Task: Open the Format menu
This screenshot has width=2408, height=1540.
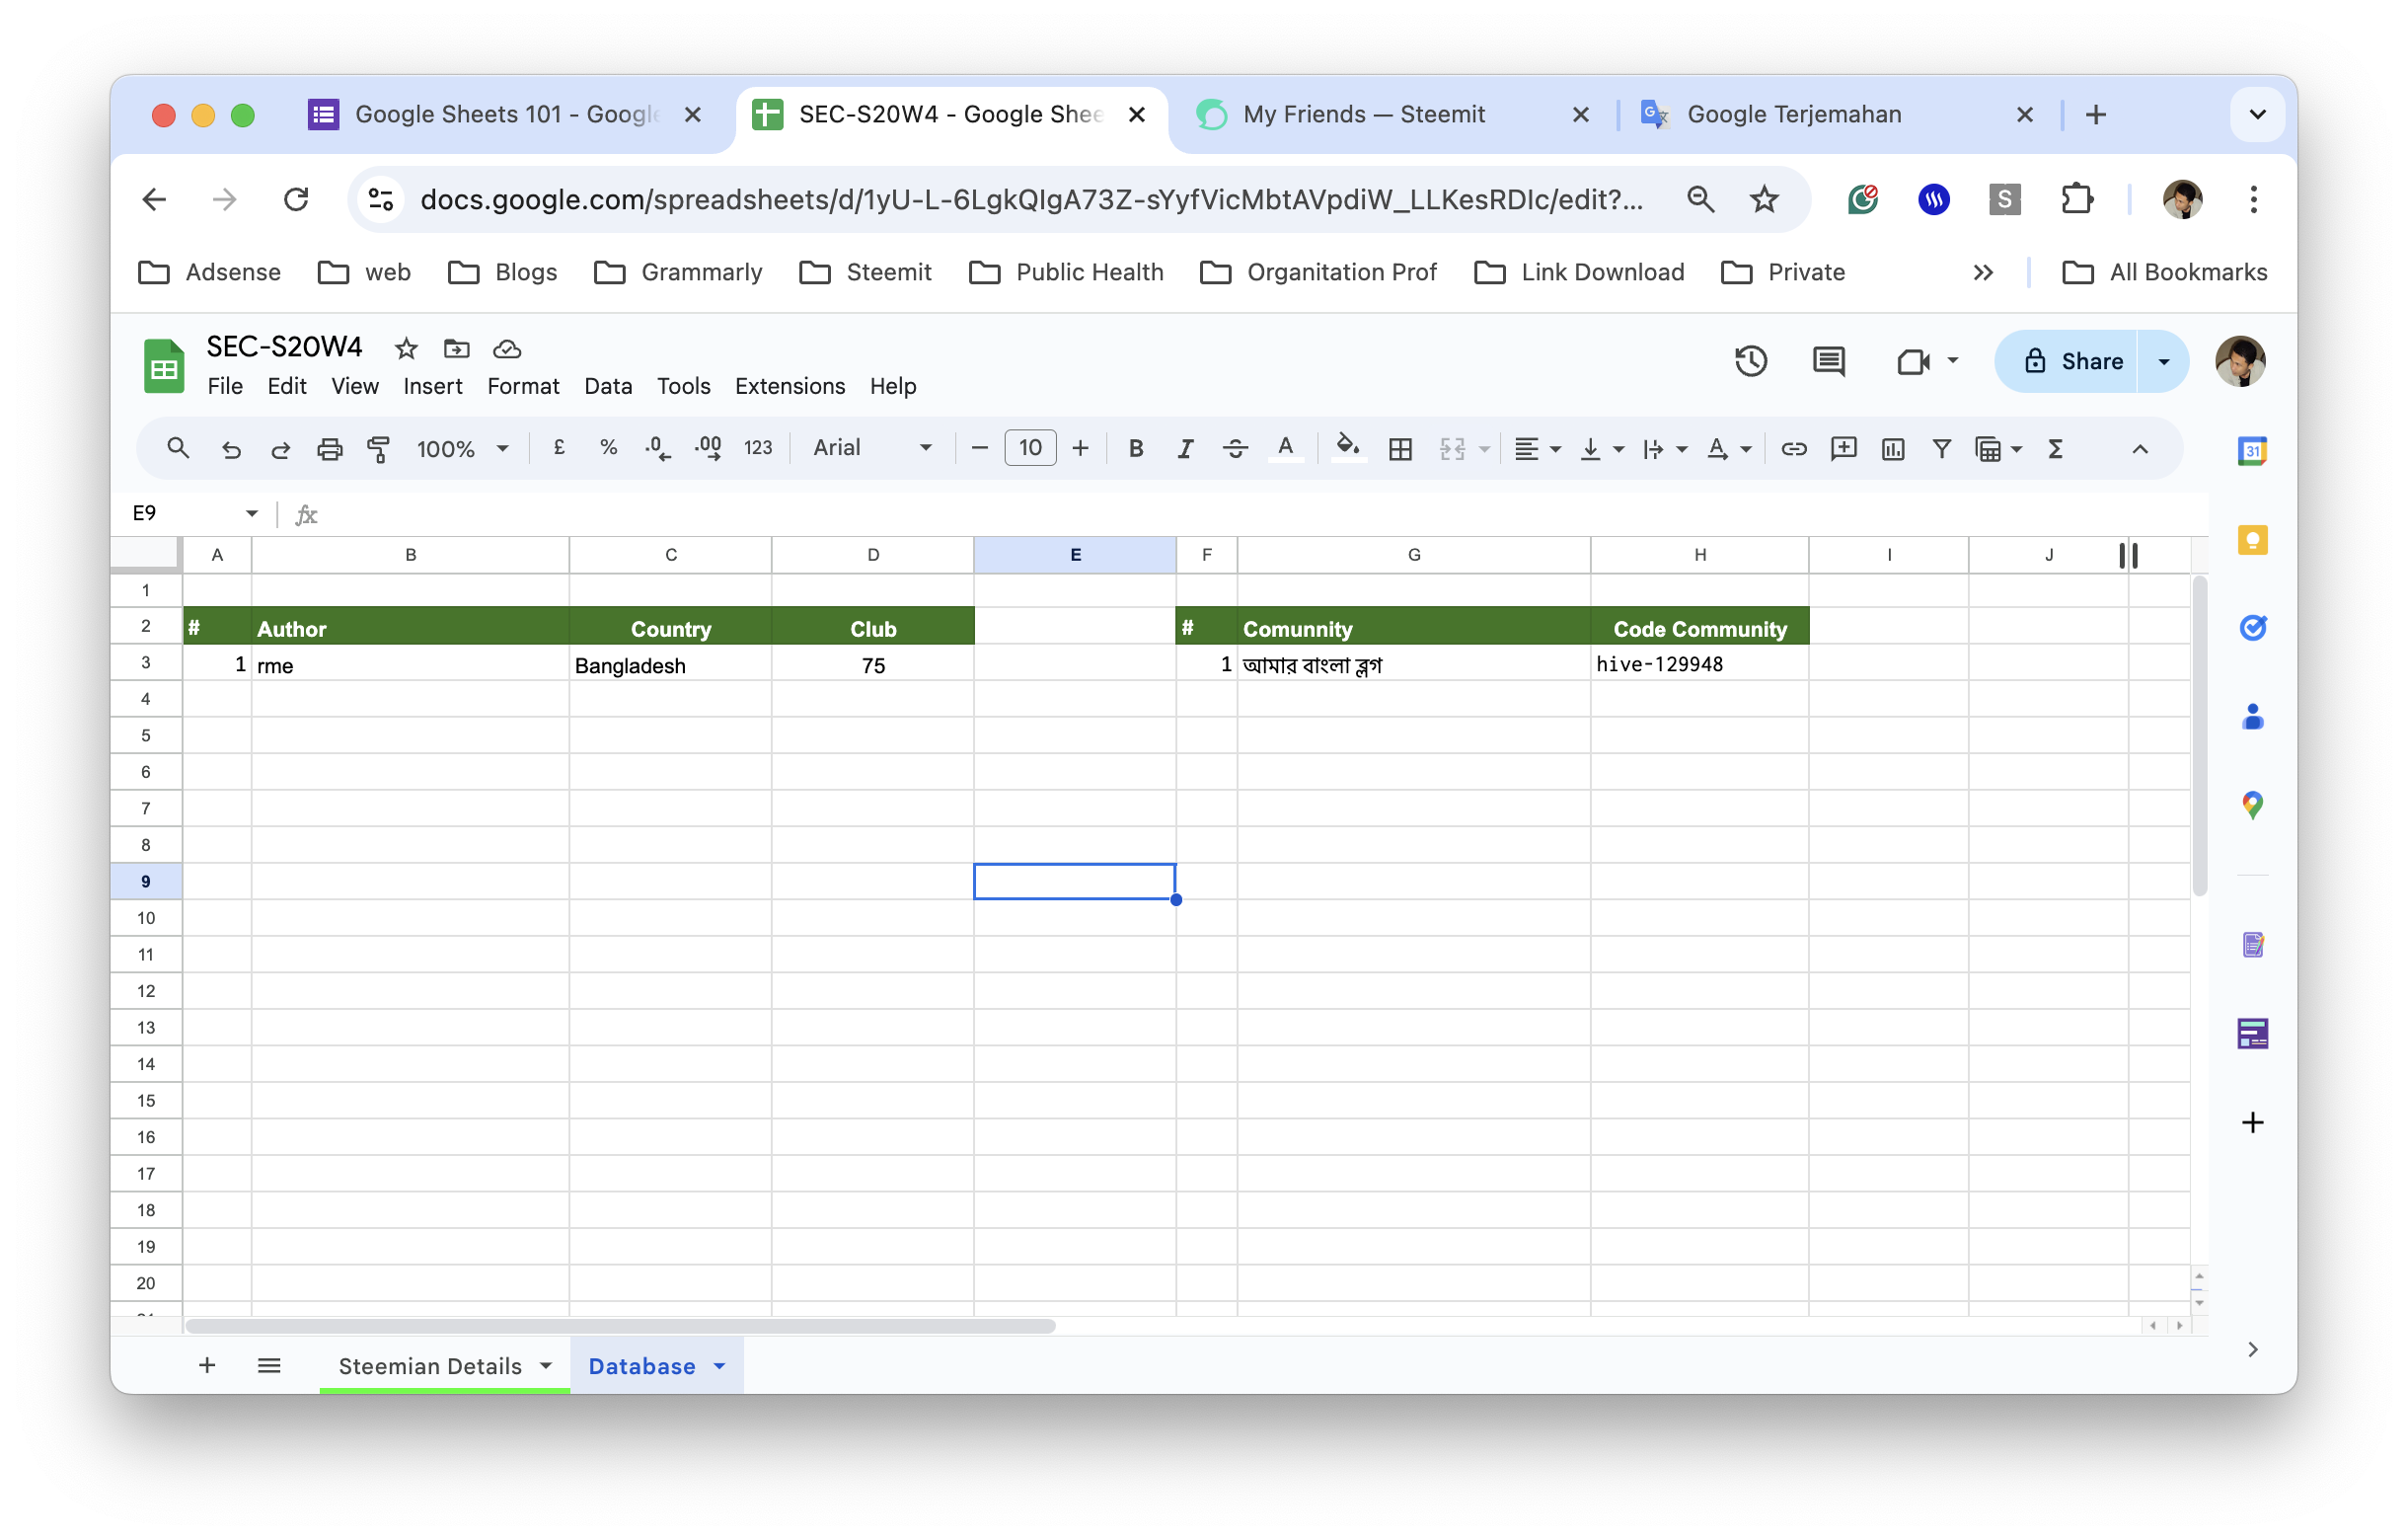Action: point(522,386)
